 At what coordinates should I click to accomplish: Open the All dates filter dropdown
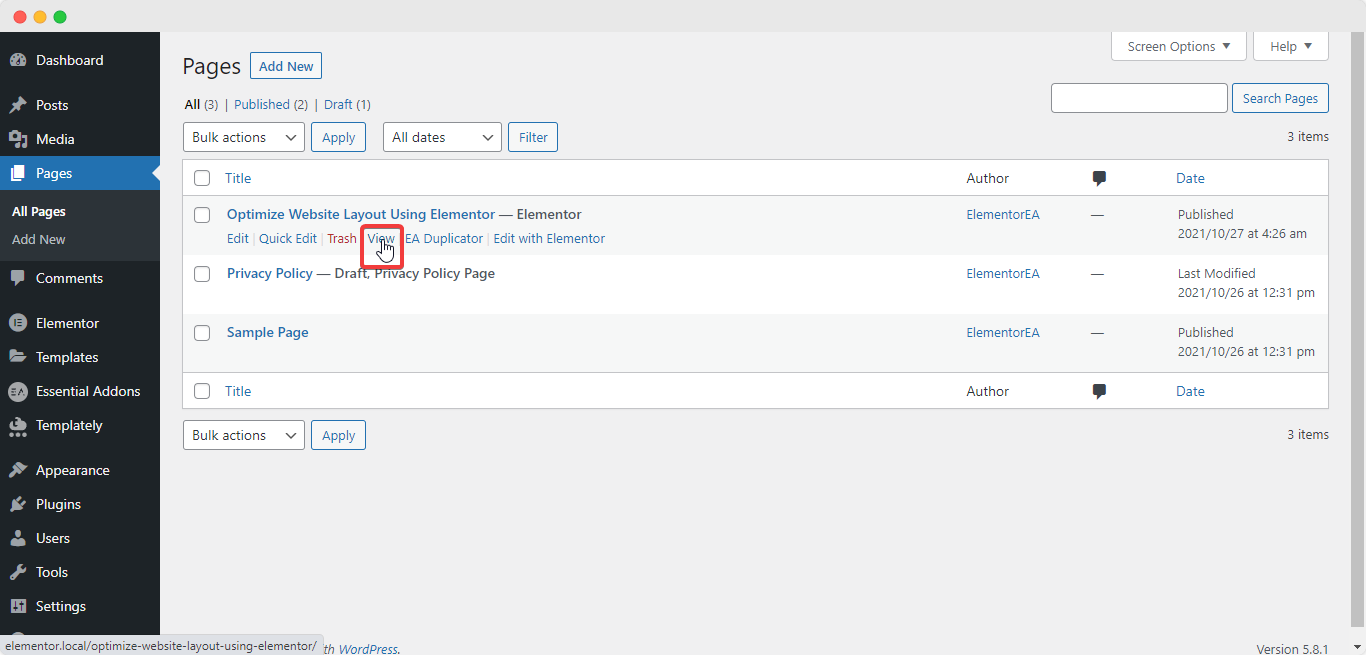point(442,137)
